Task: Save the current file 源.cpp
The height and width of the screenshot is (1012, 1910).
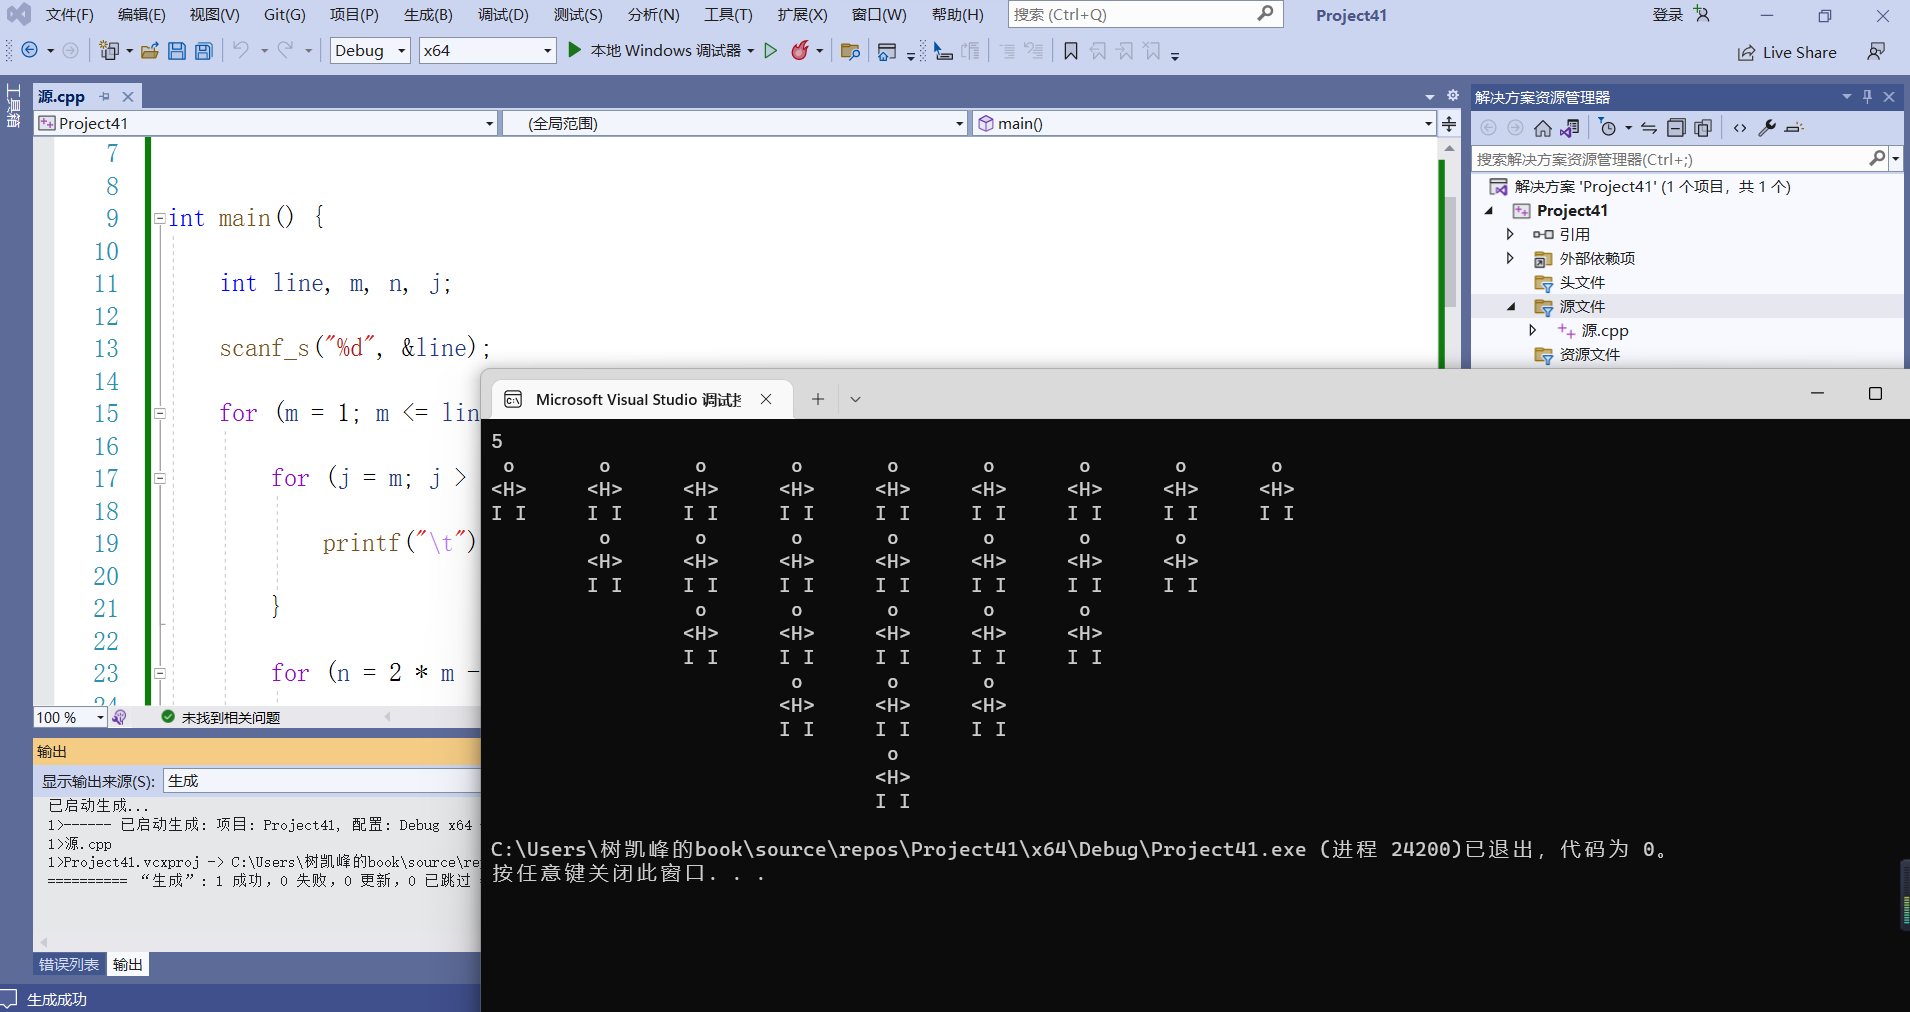Action: point(177,51)
